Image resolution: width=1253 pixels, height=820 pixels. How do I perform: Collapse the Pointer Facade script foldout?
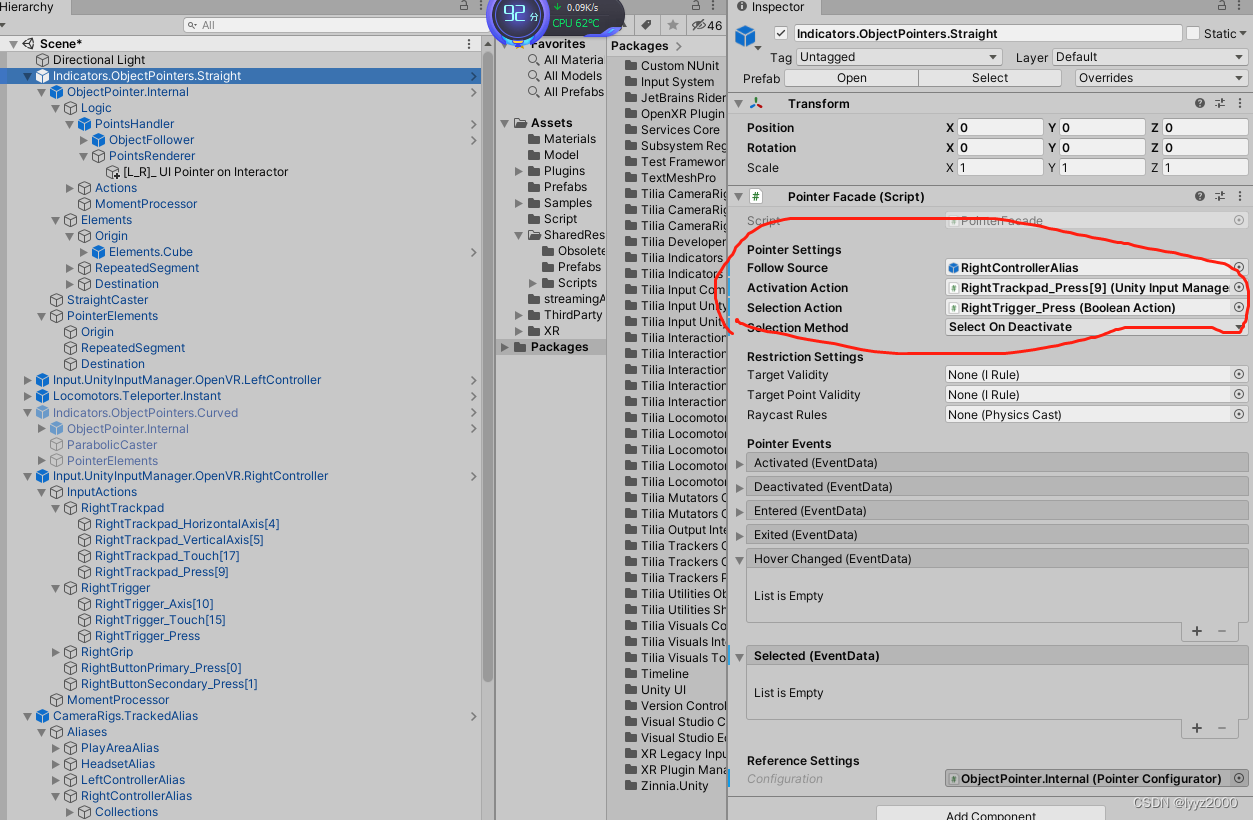[738, 196]
